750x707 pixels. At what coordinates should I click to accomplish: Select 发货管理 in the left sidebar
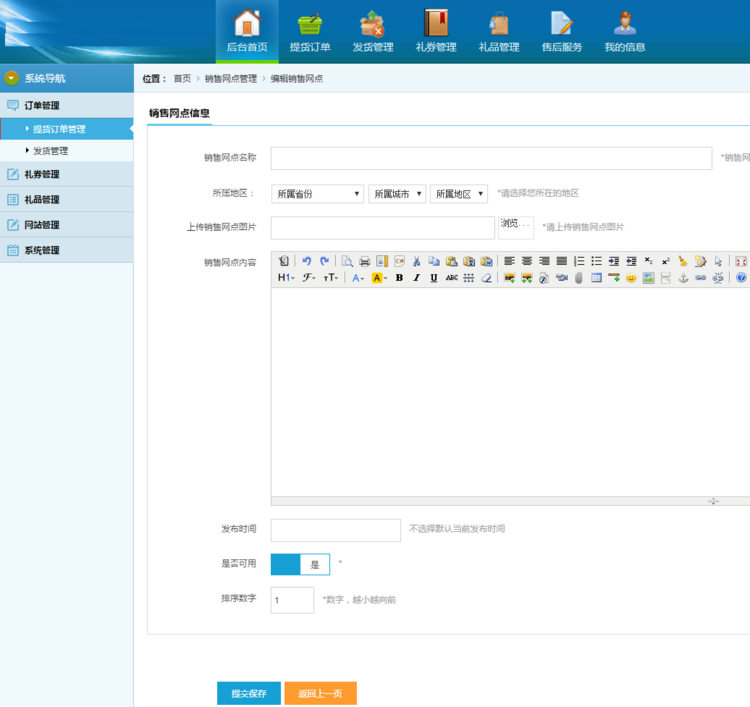(x=51, y=151)
